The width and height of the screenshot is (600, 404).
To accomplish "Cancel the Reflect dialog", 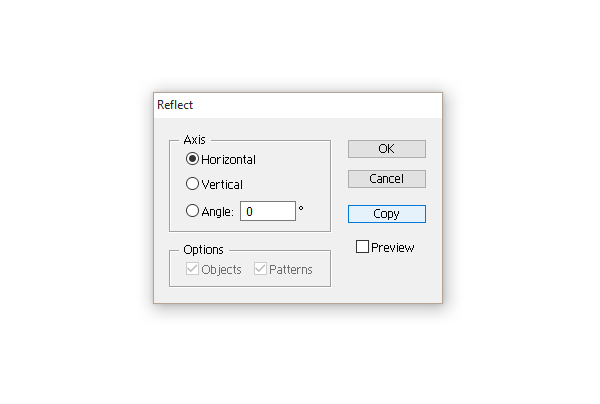I will coord(386,179).
